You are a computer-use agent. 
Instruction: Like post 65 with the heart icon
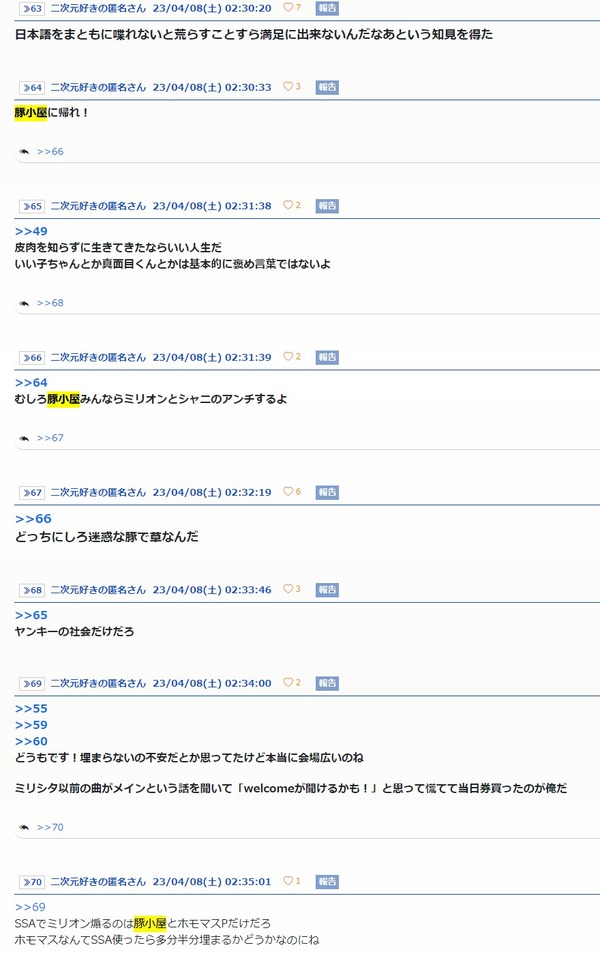(288, 205)
